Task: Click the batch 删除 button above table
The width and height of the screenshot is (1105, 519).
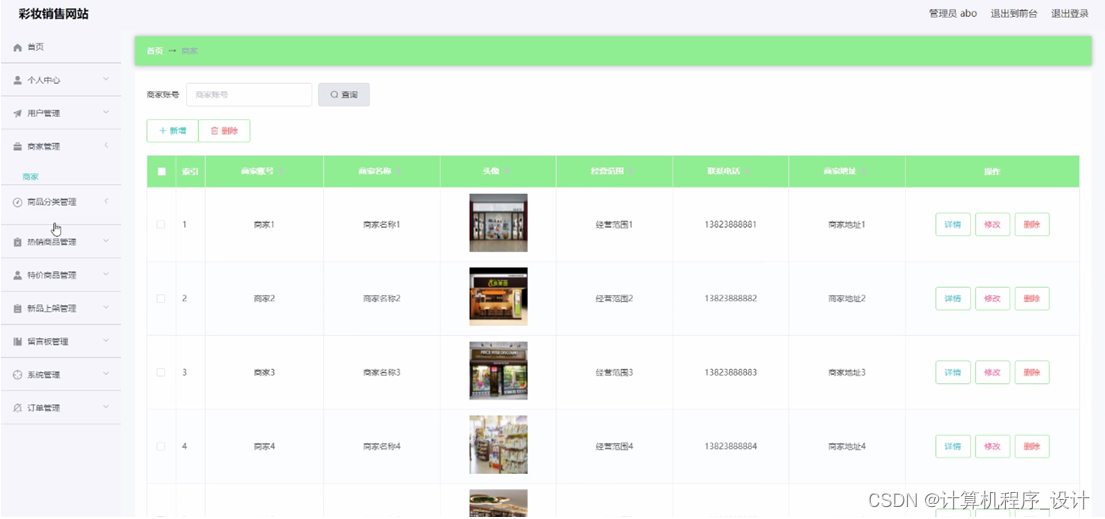Action: (x=224, y=130)
